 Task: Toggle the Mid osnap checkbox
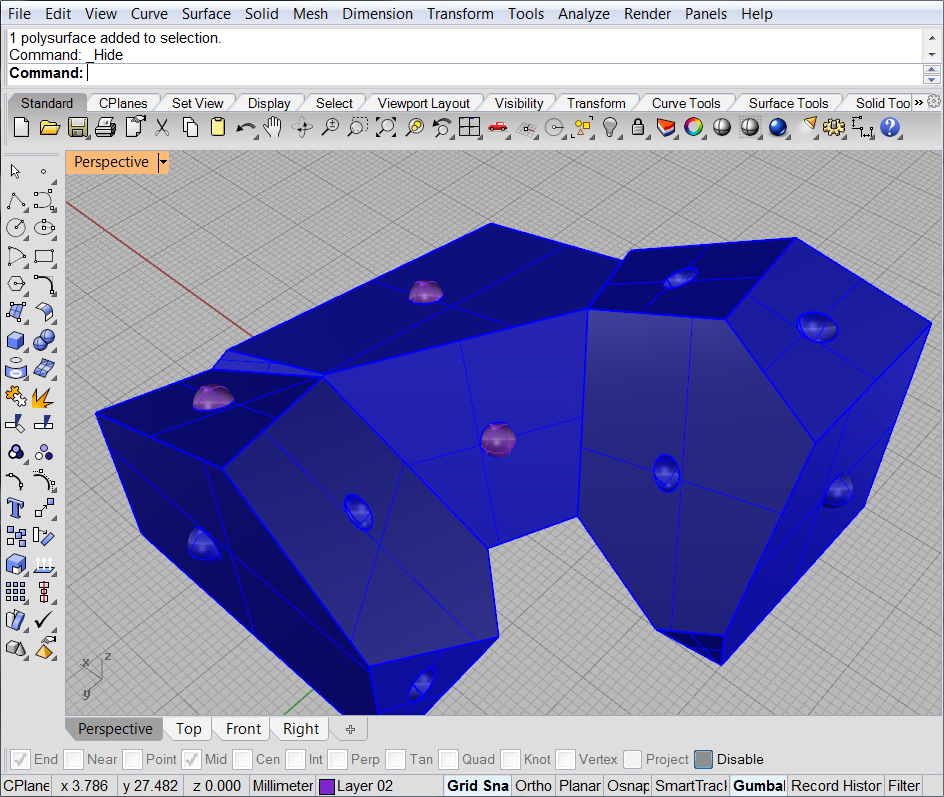(191, 759)
